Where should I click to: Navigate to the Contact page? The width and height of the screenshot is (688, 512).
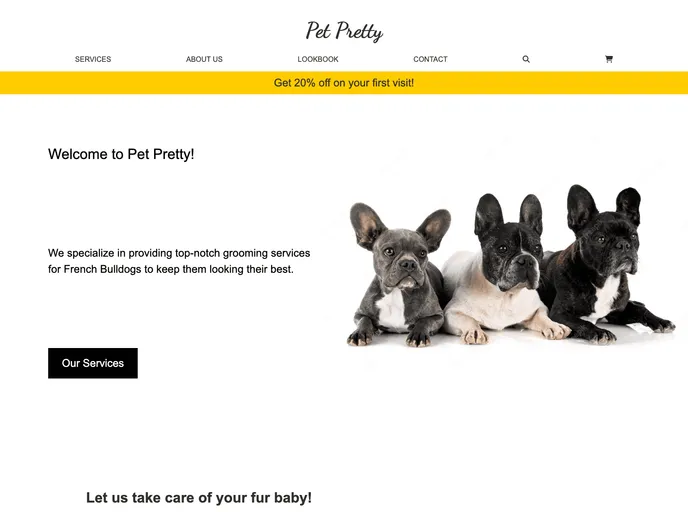click(430, 59)
